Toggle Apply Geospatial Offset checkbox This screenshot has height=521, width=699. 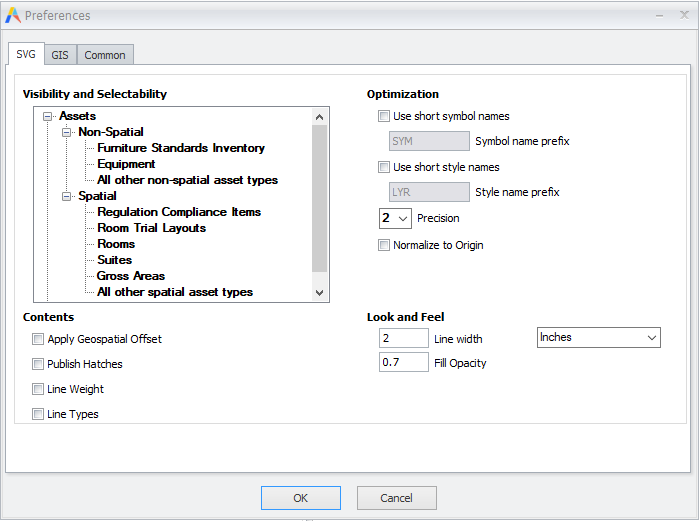pyautogui.click(x=38, y=339)
